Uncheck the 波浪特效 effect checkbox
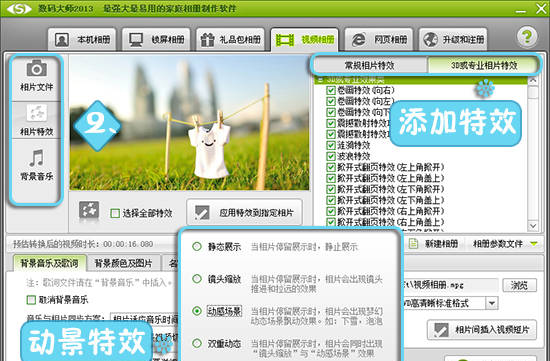This screenshot has width=550, height=361. 330,156
